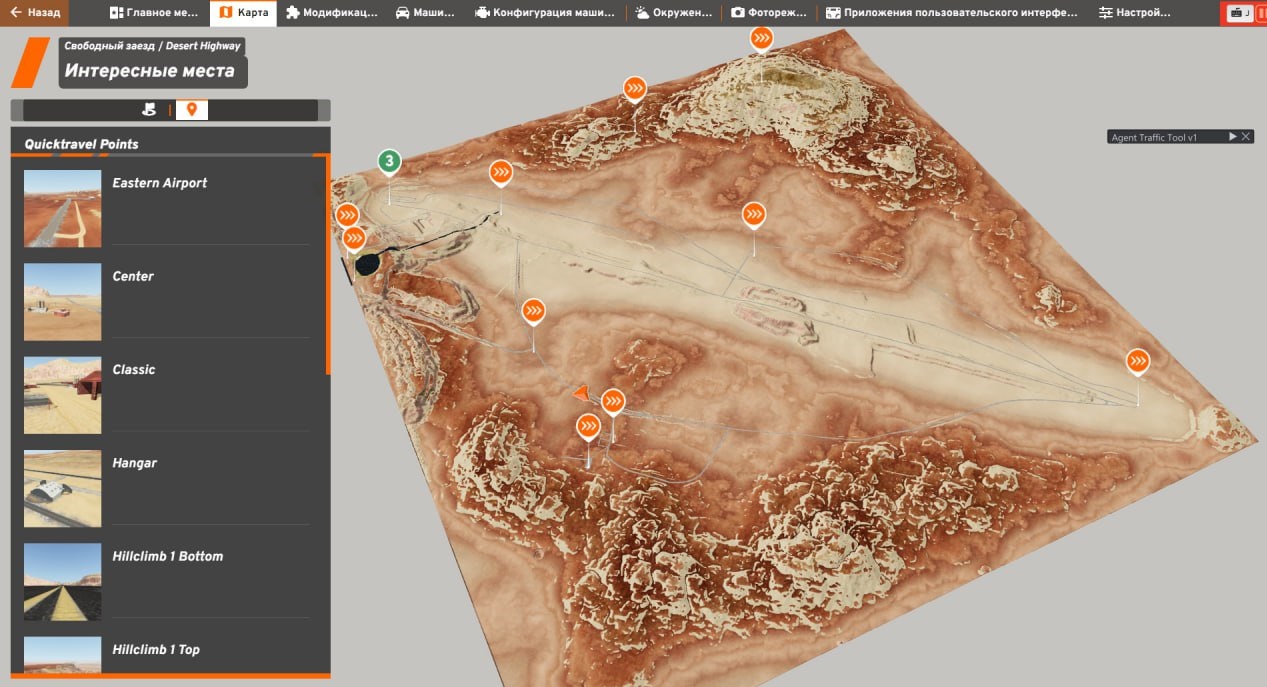Image resolution: width=1267 pixels, height=687 pixels.
Task: Open the double-chevron marker on the map's right edge
Action: (x=1137, y=361)
